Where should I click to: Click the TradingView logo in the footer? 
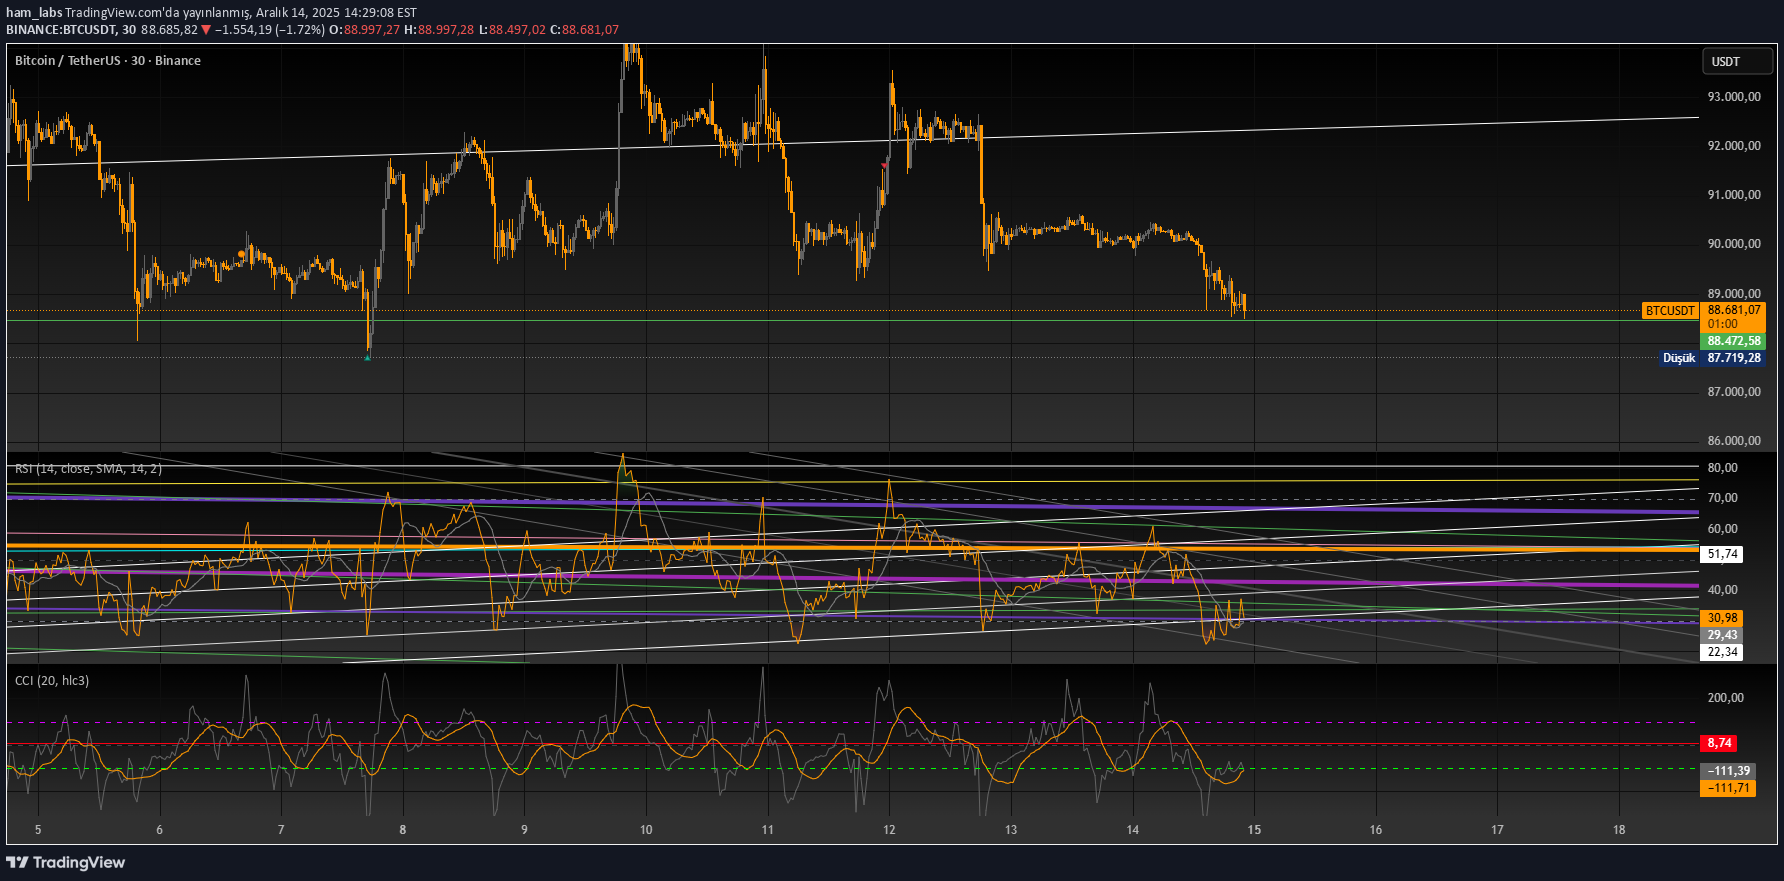pyautogui.click(x=66, y=862)
